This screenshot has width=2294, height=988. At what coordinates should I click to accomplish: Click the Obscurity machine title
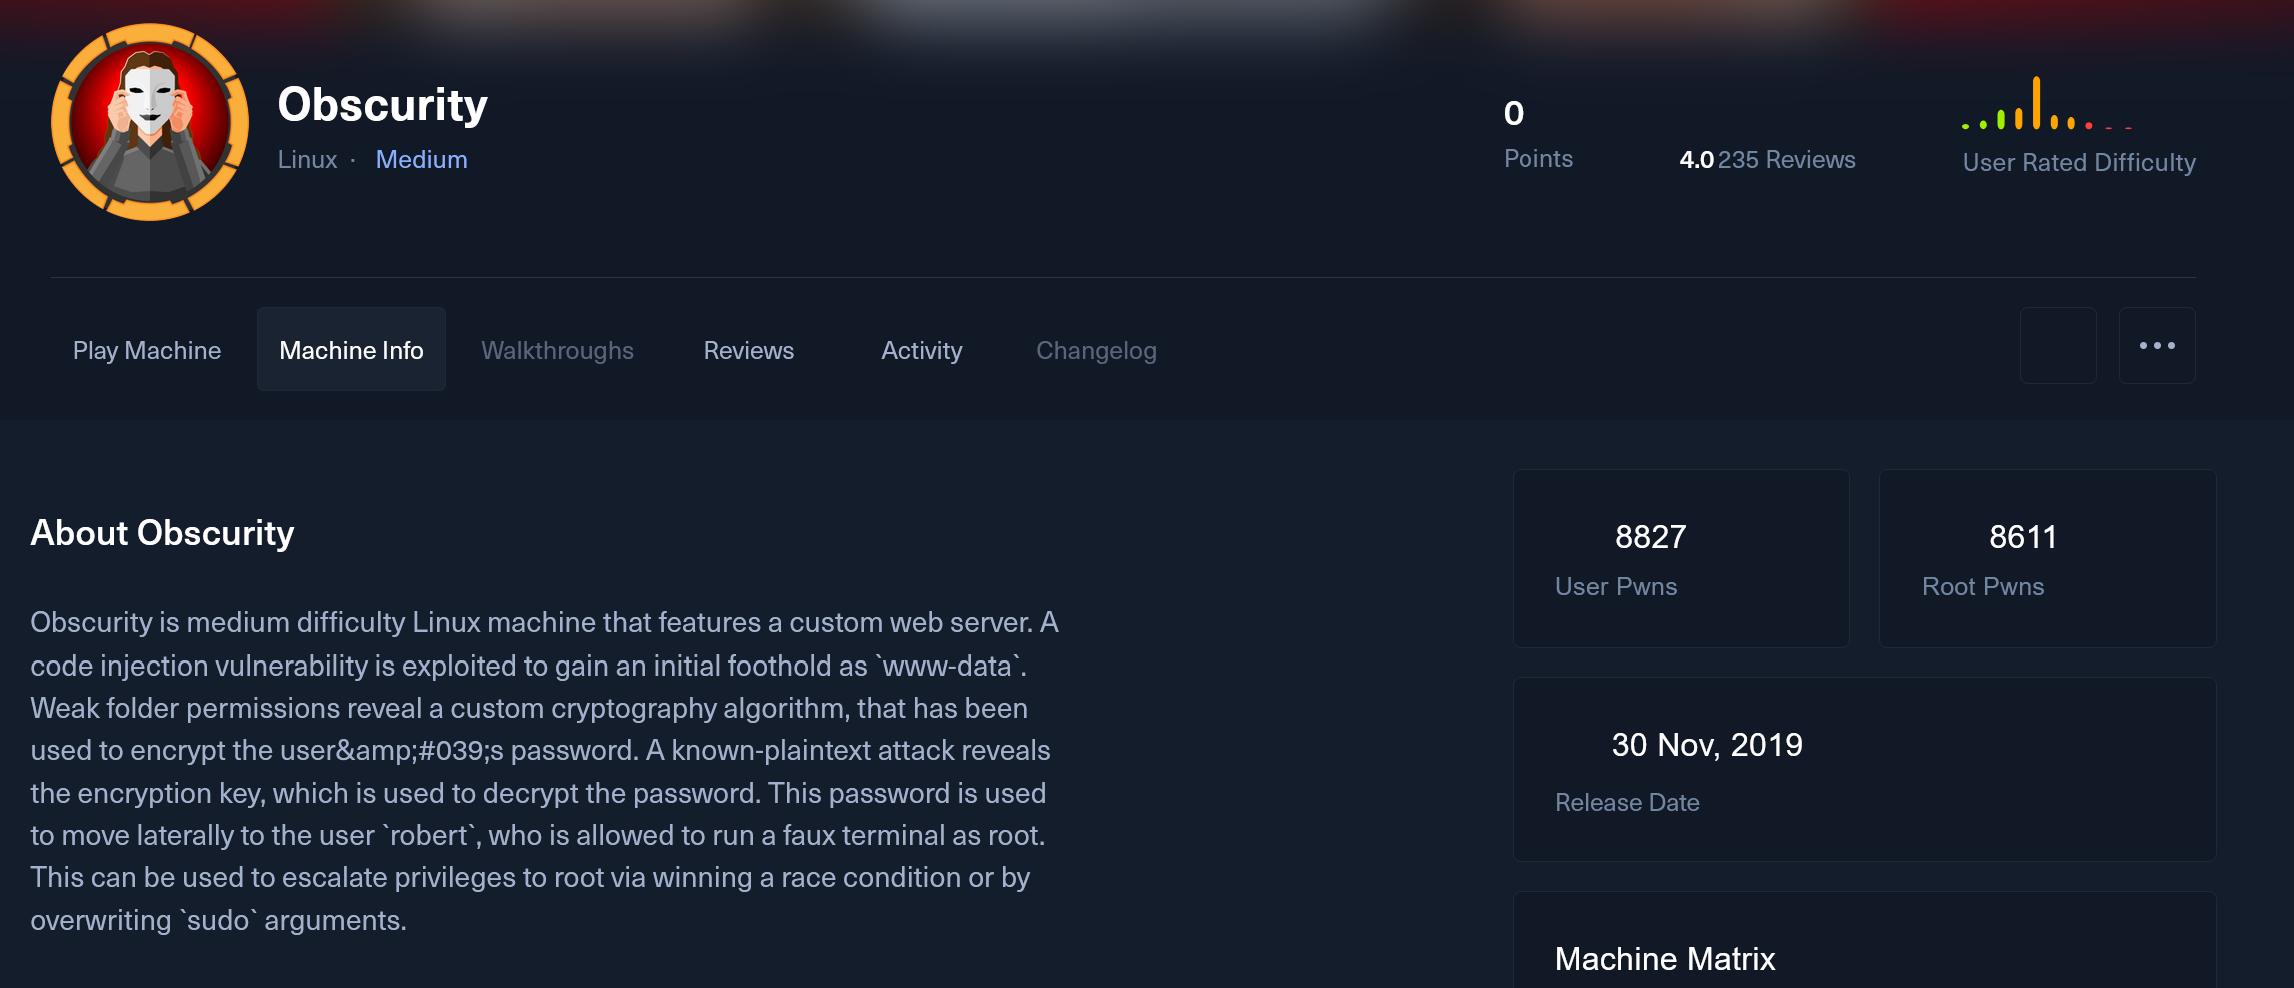pos(382,105)
